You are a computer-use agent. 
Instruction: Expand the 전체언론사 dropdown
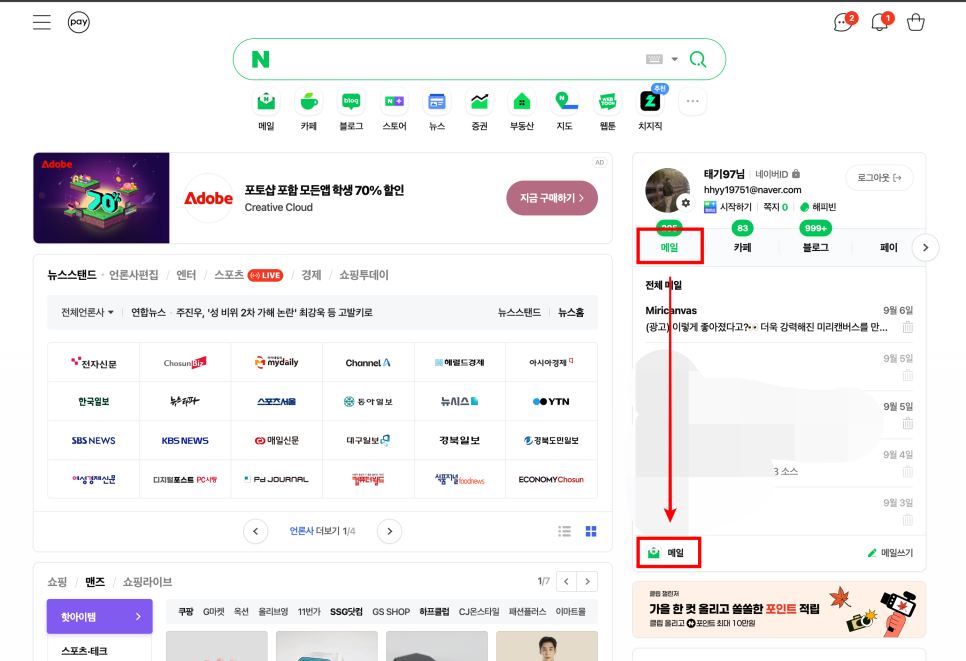pos(88,312)
